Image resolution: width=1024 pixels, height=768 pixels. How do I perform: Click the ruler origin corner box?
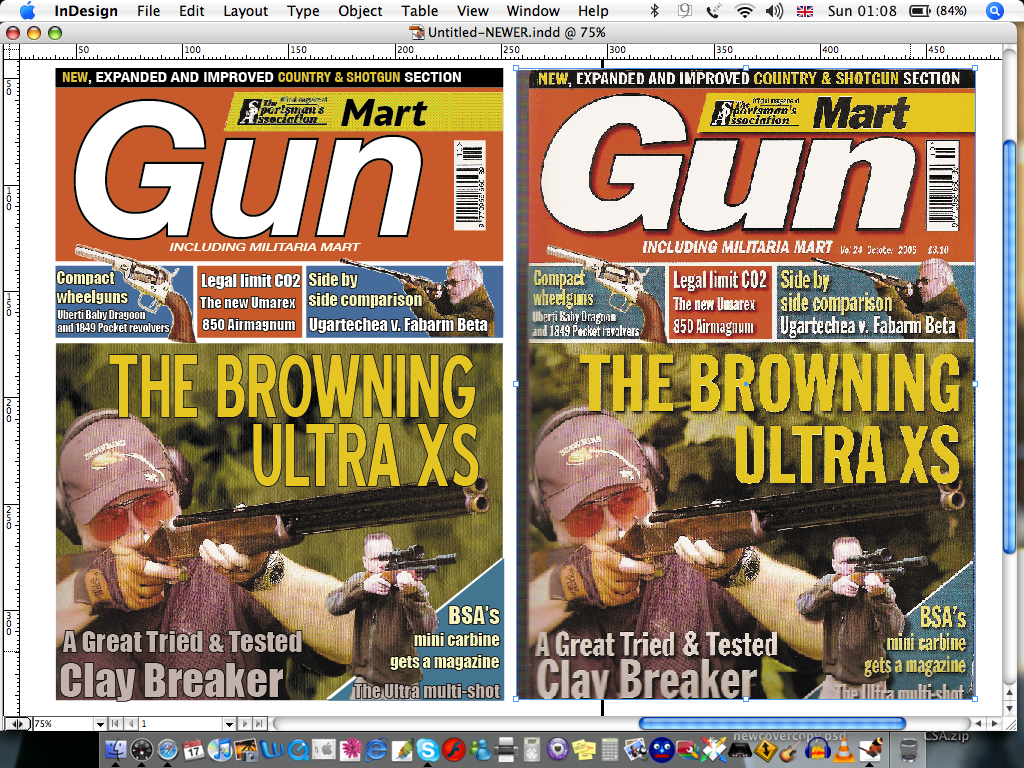[x=12, y=52]
